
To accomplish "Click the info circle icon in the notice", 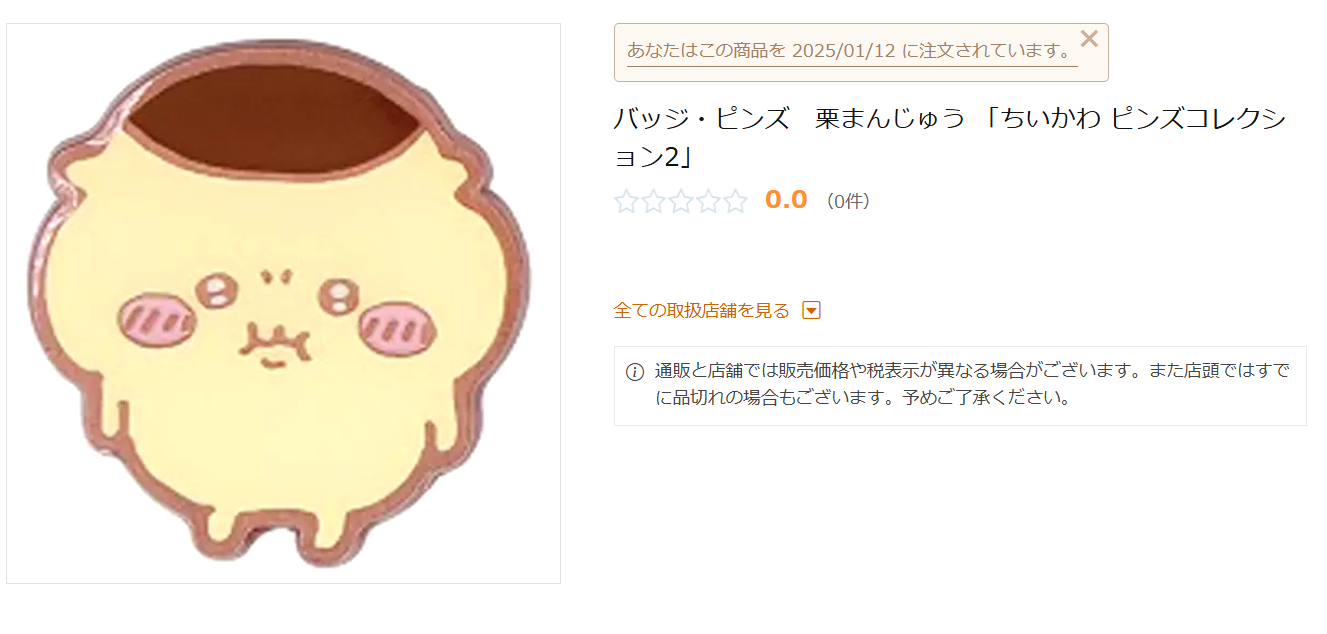I will coord(635,372).
